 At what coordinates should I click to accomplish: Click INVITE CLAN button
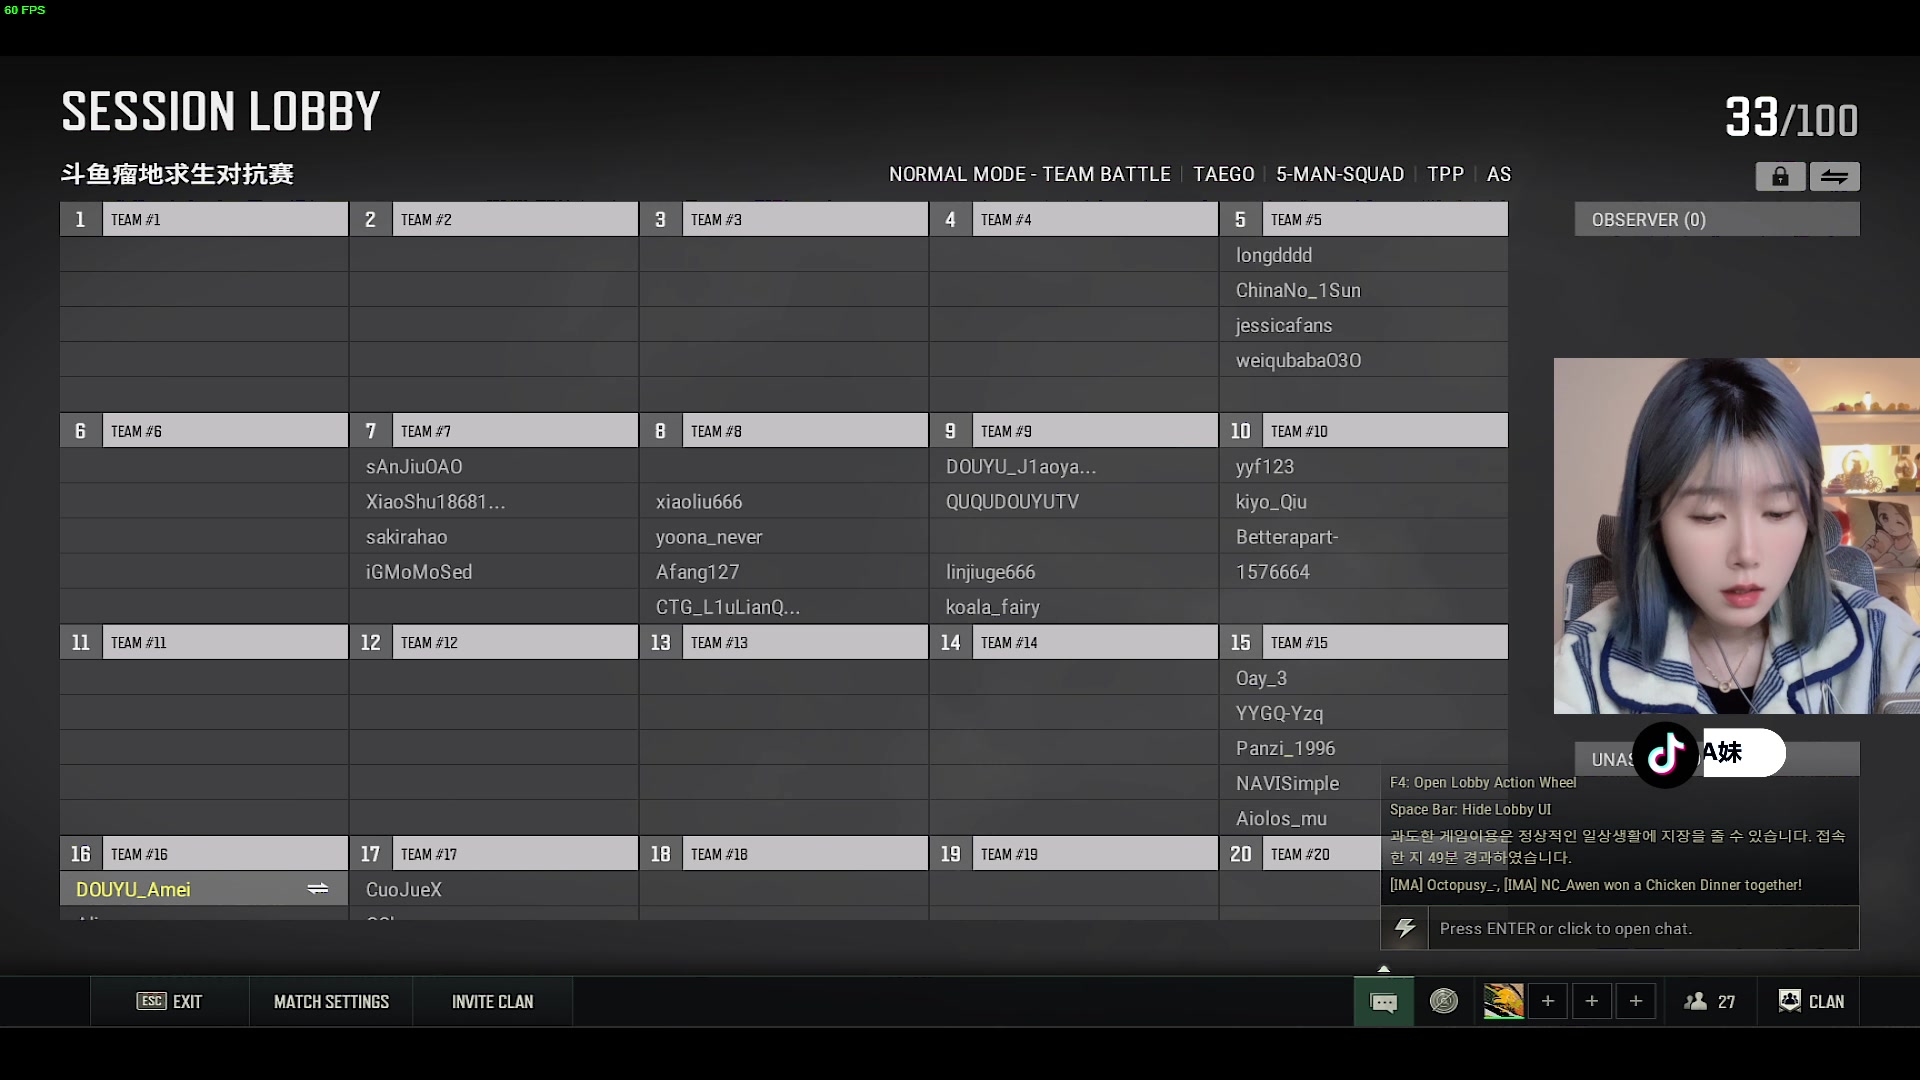point(492,1001)
